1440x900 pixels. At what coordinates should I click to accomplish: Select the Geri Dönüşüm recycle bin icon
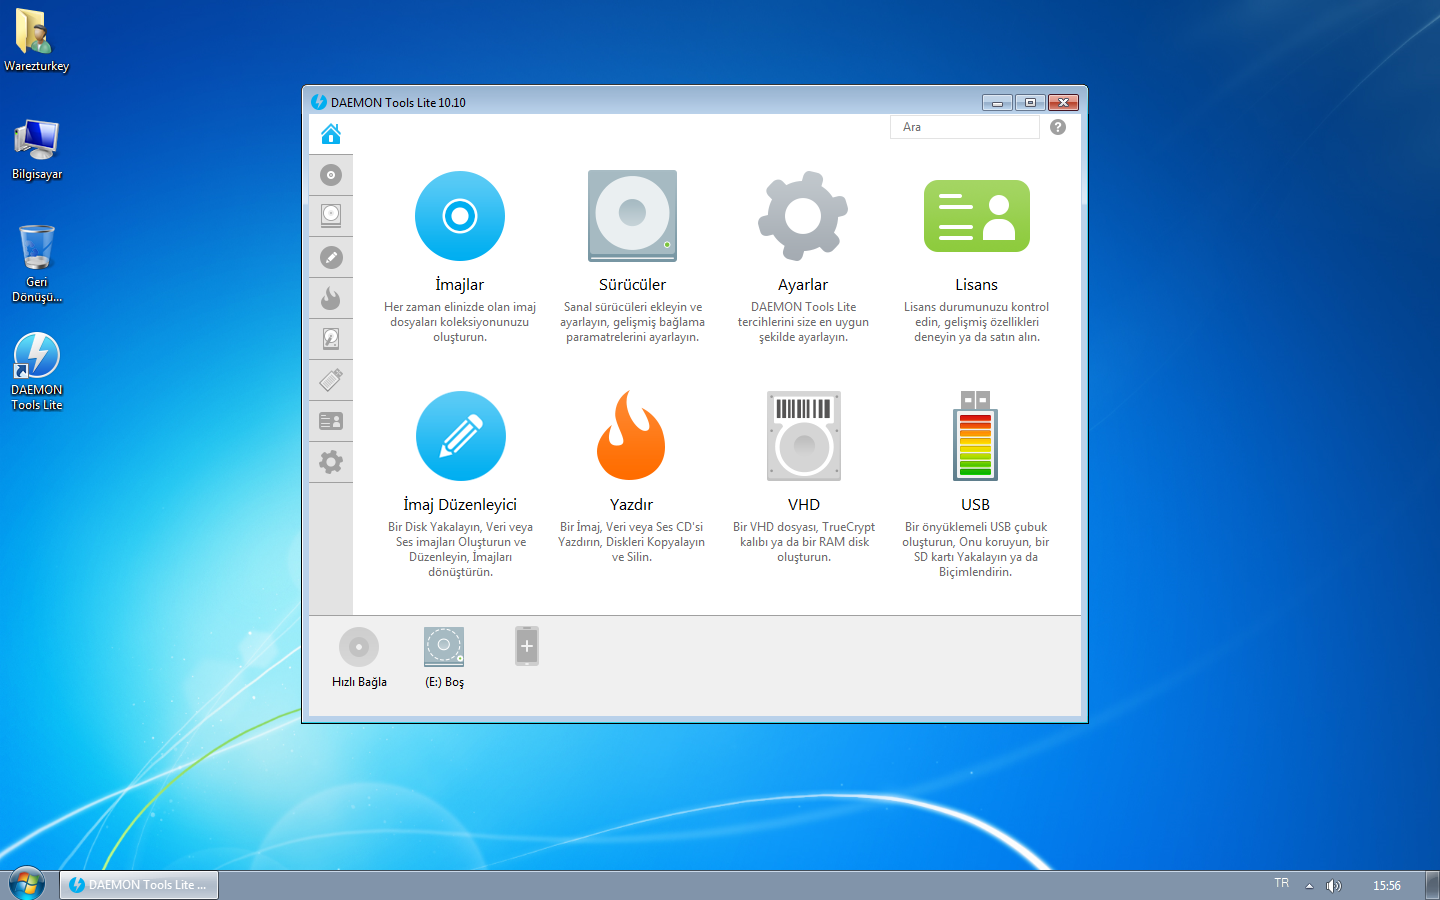[x=37, y=264]
